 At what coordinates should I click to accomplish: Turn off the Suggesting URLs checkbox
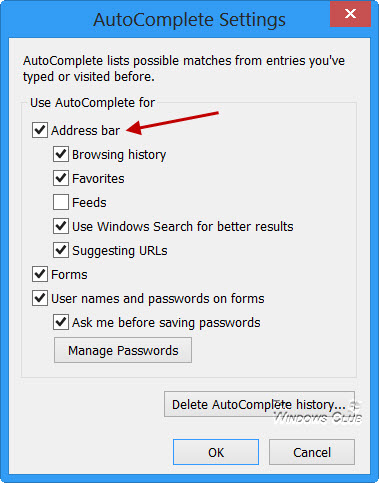pyautogui.click(x=61, y=250)
